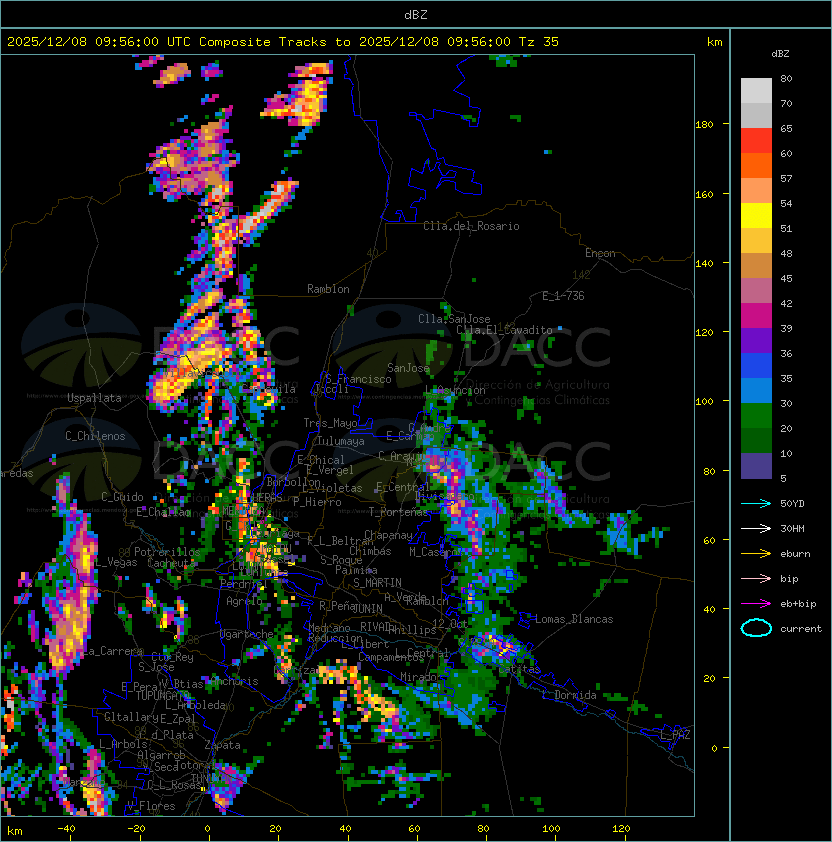
Task: Click the 'L_Vegas' map label
Action: pos(116,562)
